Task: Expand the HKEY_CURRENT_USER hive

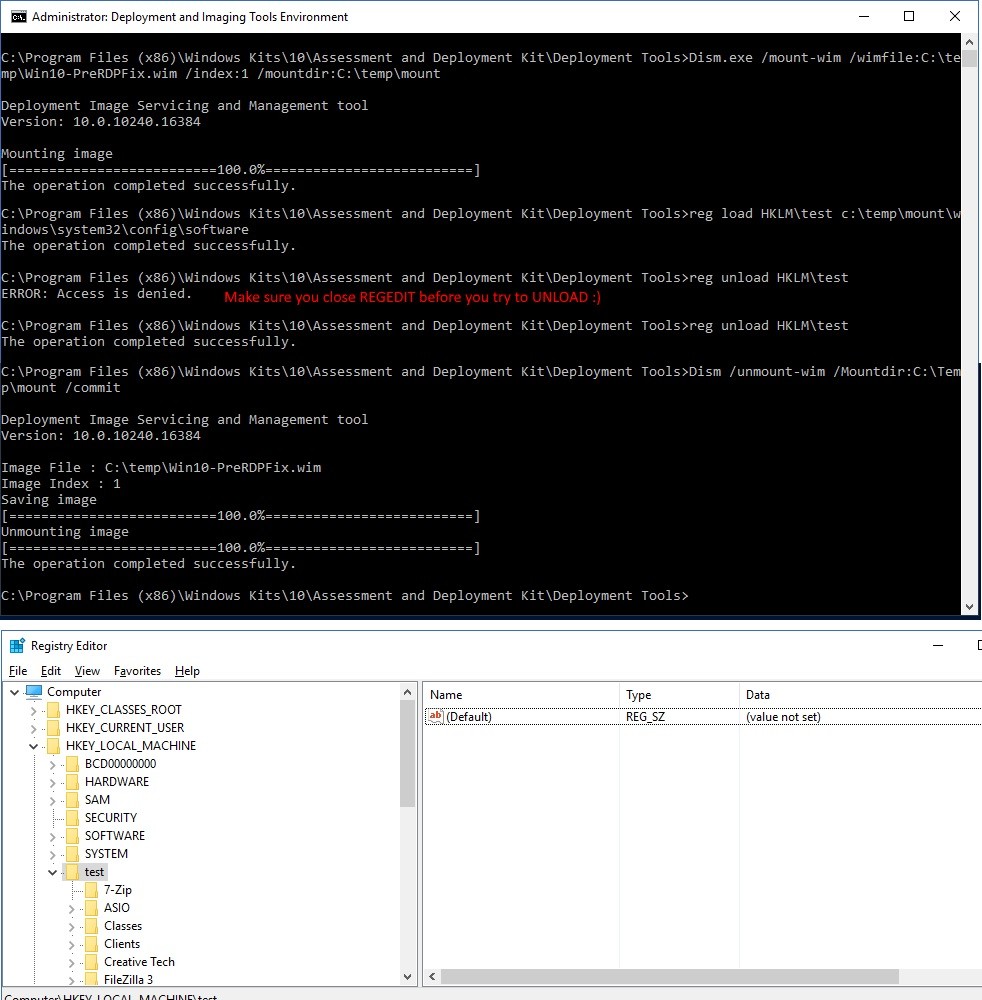Action: [x=34, y=728]
